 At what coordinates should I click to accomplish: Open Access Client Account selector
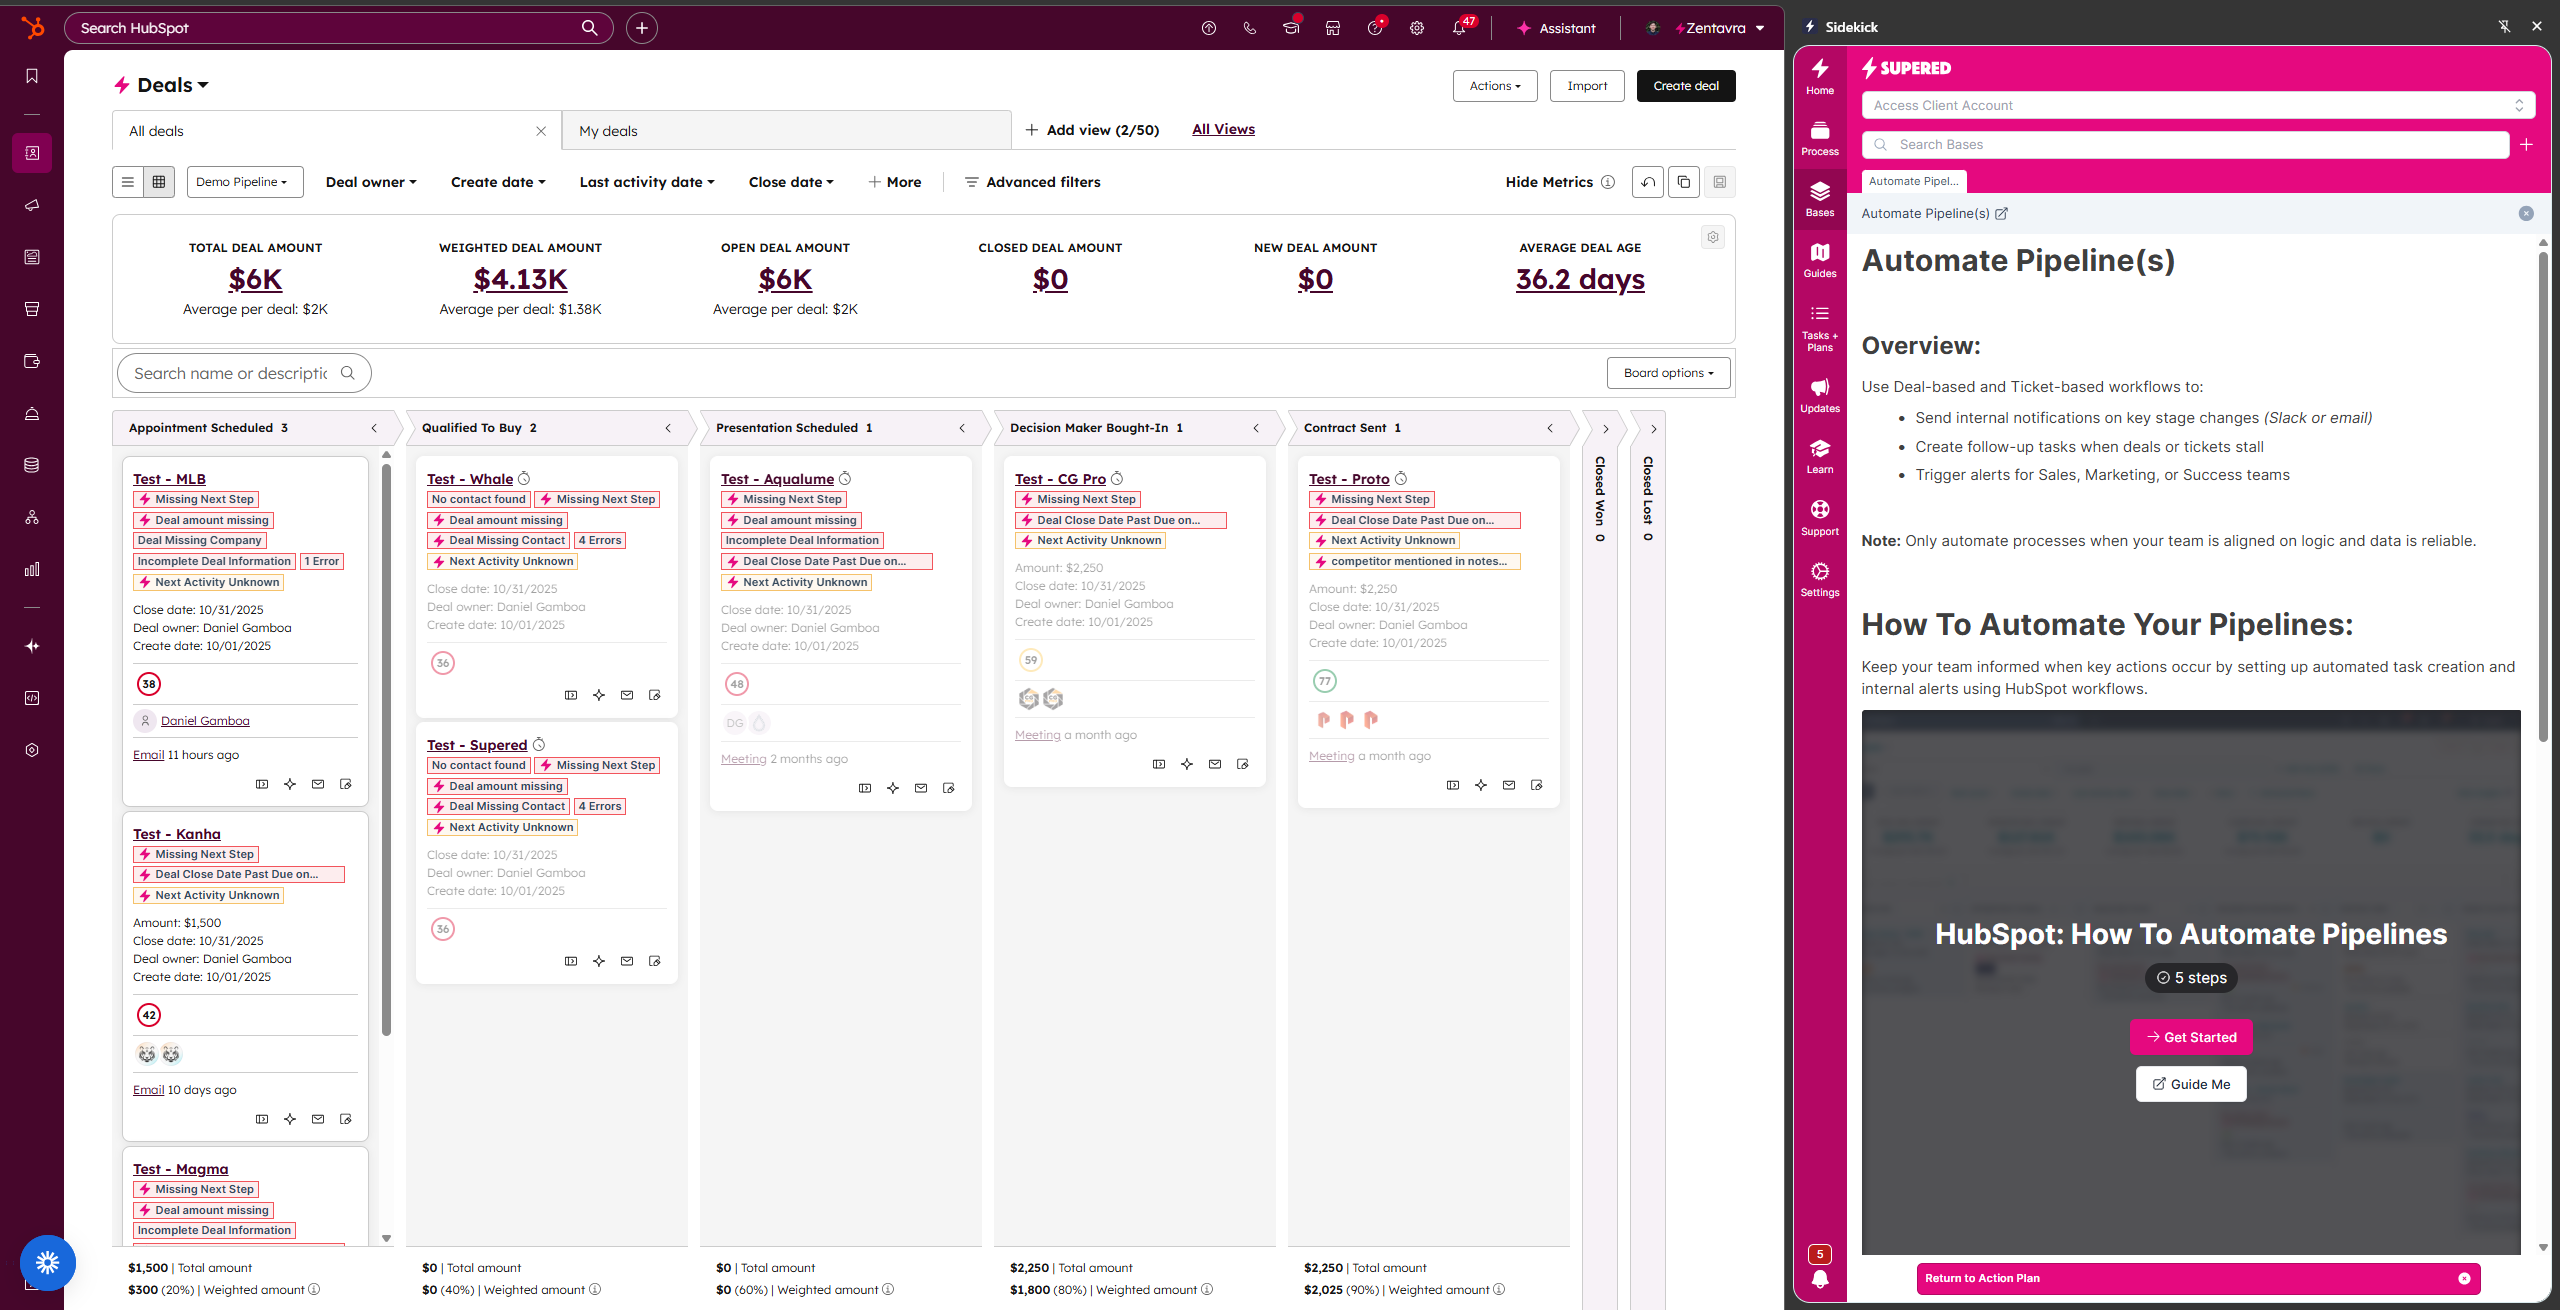(x=2198, y=105)
